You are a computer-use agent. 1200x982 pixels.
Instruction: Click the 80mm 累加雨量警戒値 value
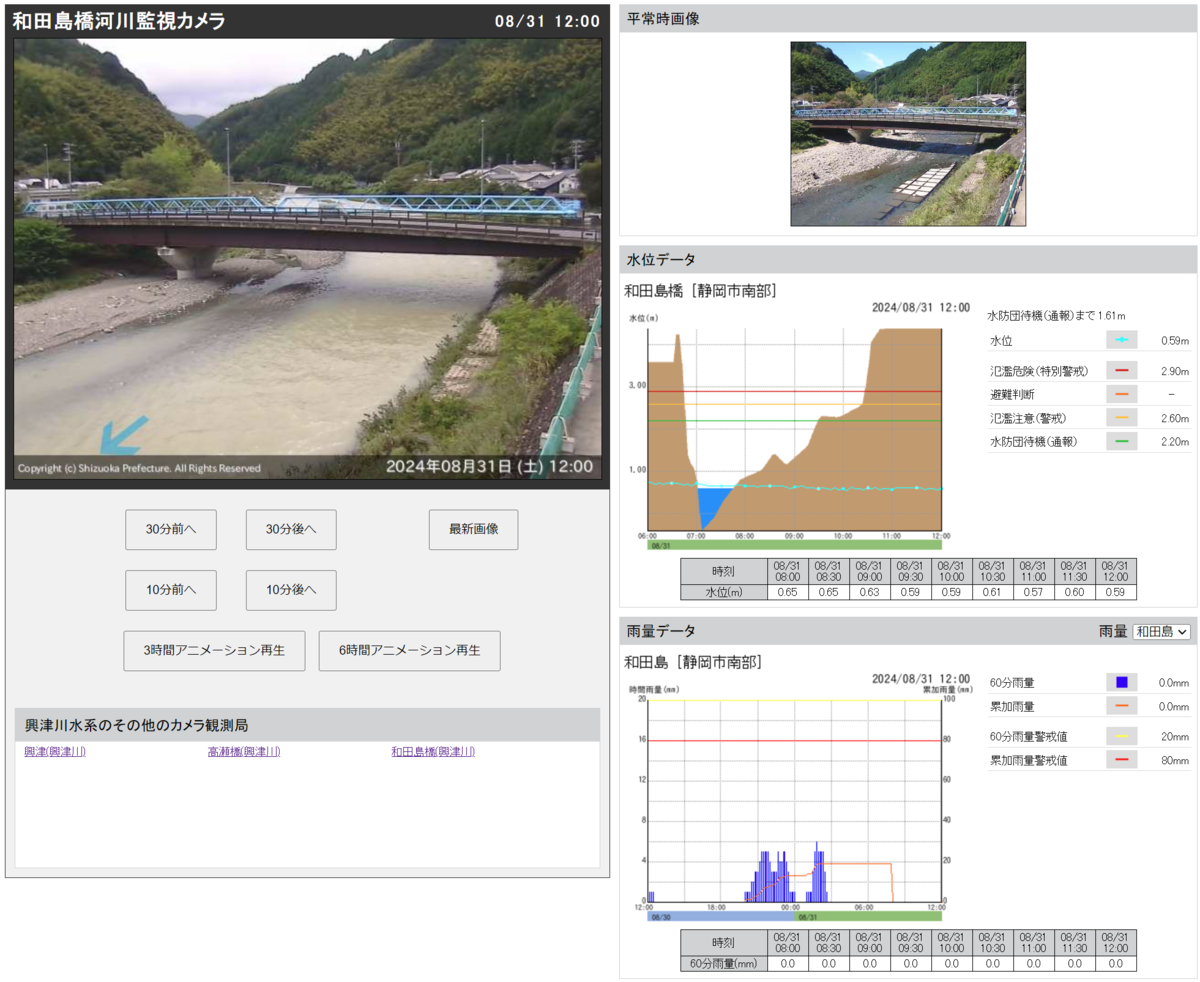1176,760
